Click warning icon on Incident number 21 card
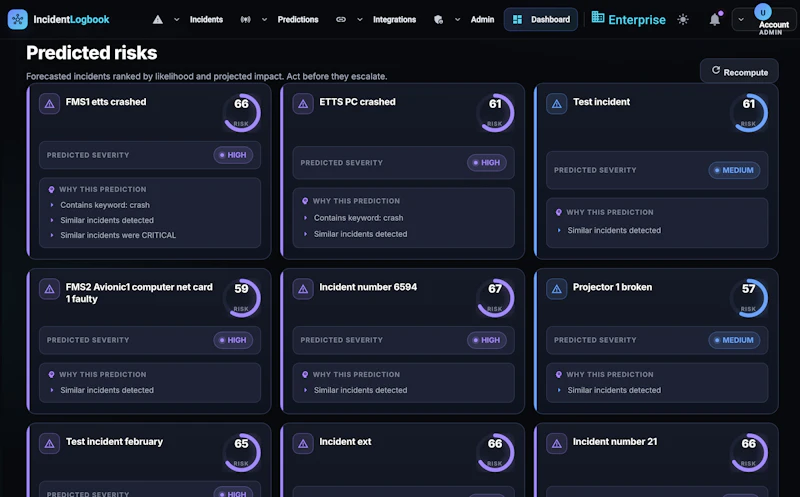 (557, 443)
